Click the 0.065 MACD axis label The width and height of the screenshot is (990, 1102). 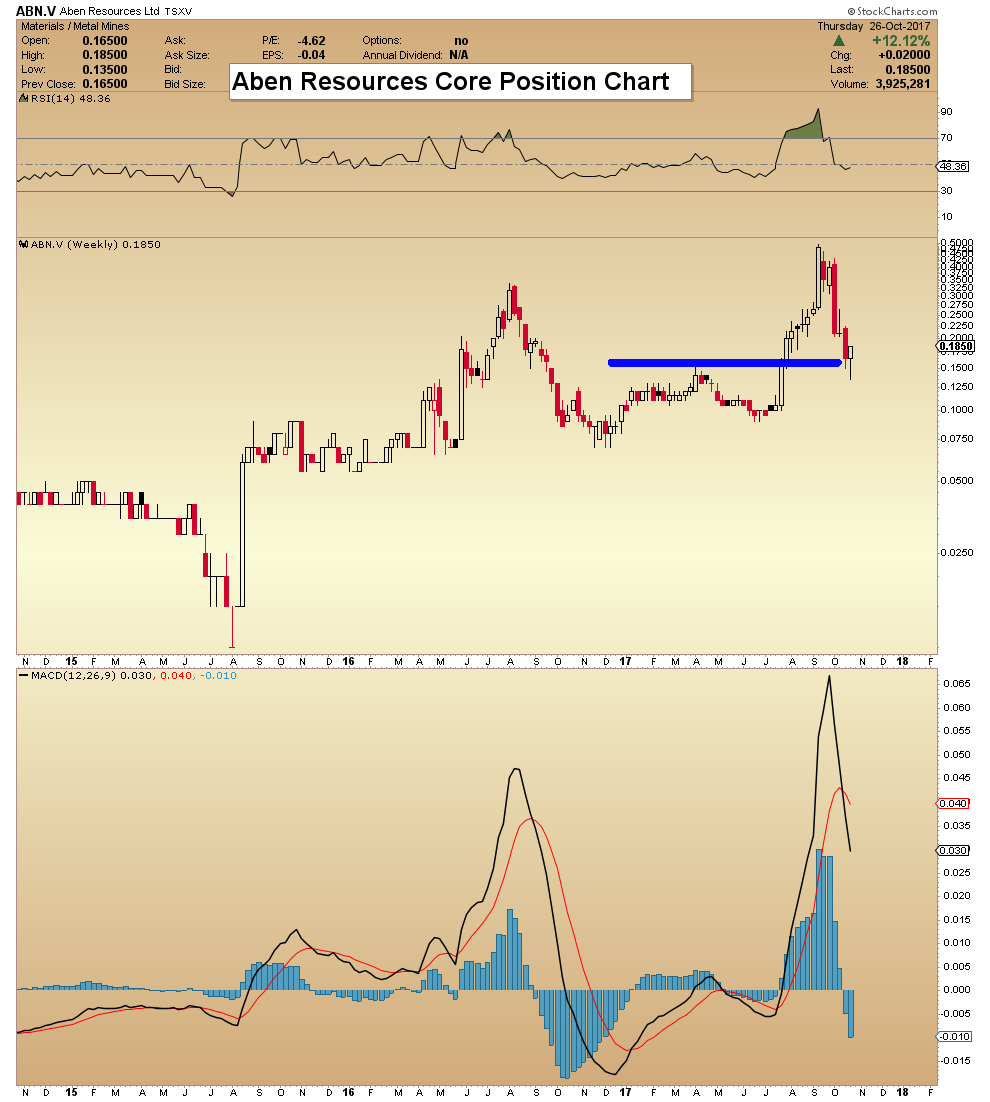(x=957, y=684)
